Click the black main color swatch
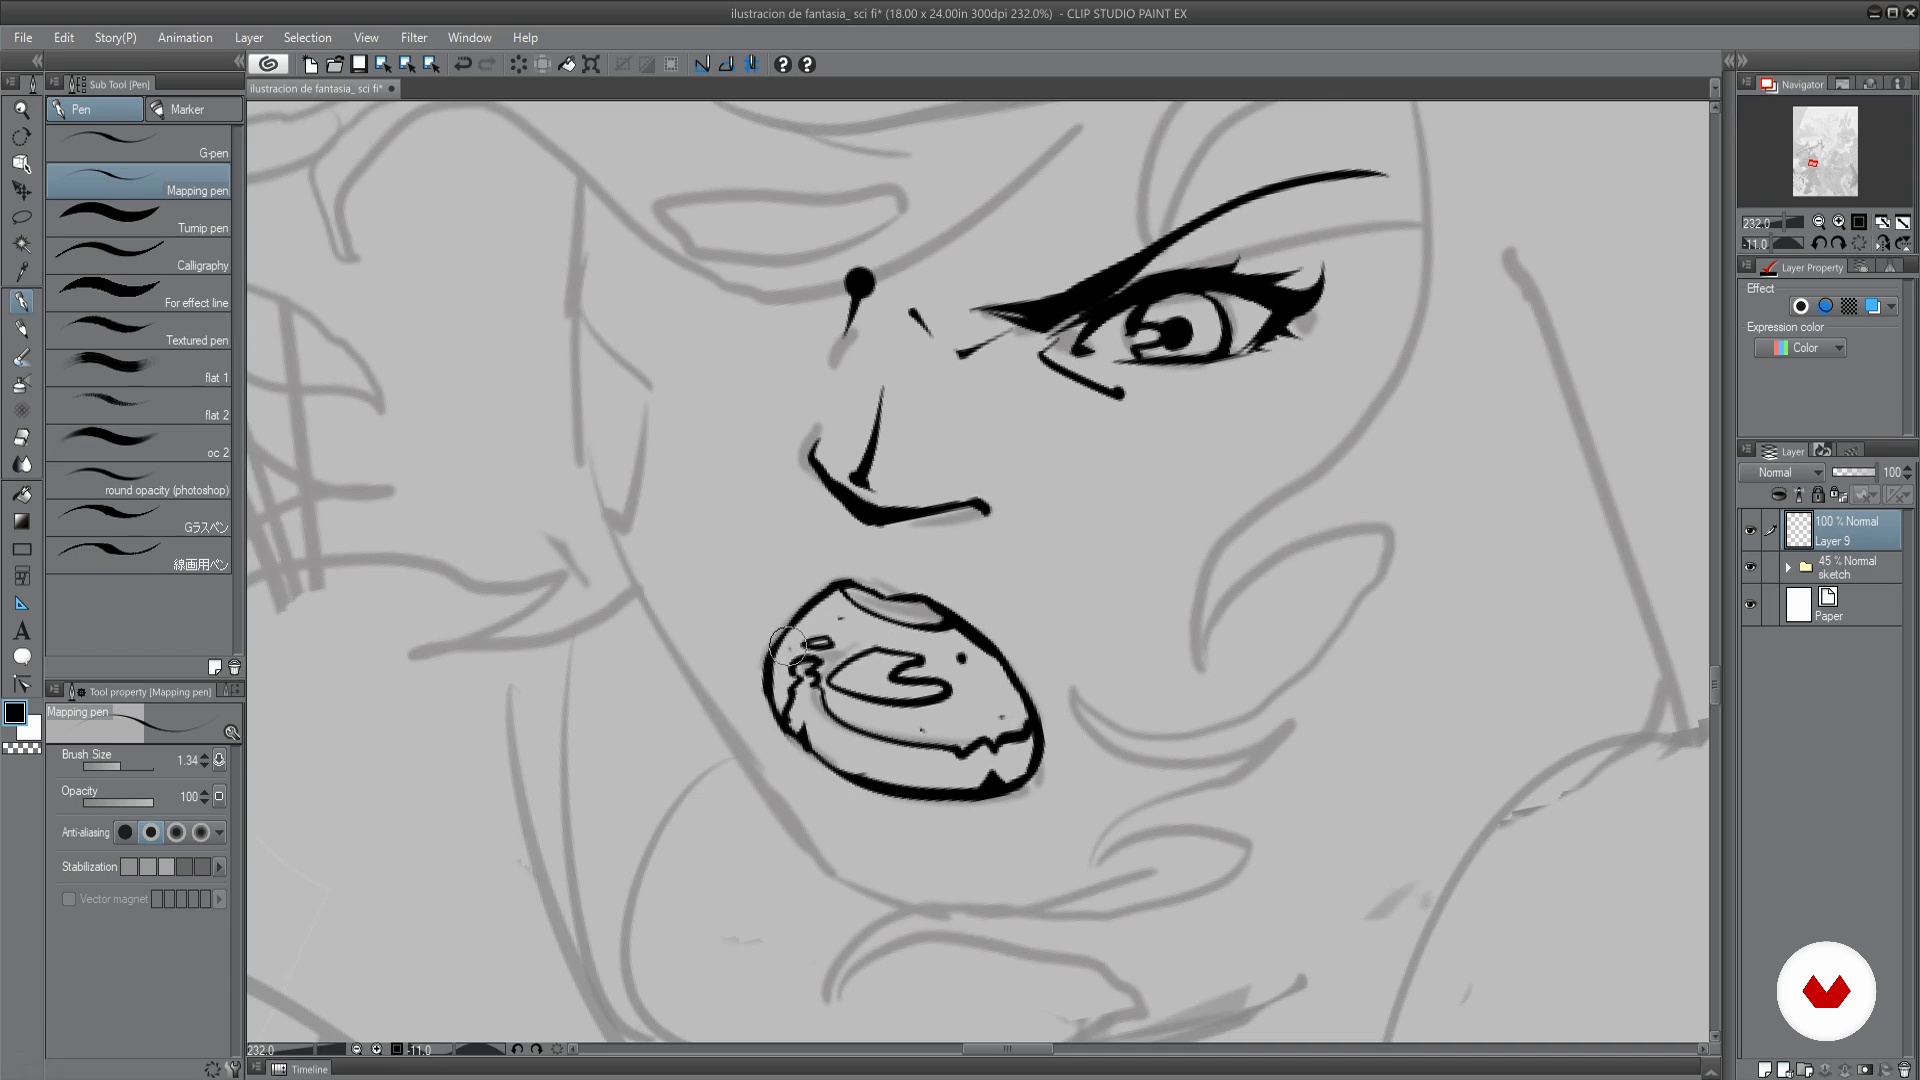 pyautogui.click(x=15, y=713)
